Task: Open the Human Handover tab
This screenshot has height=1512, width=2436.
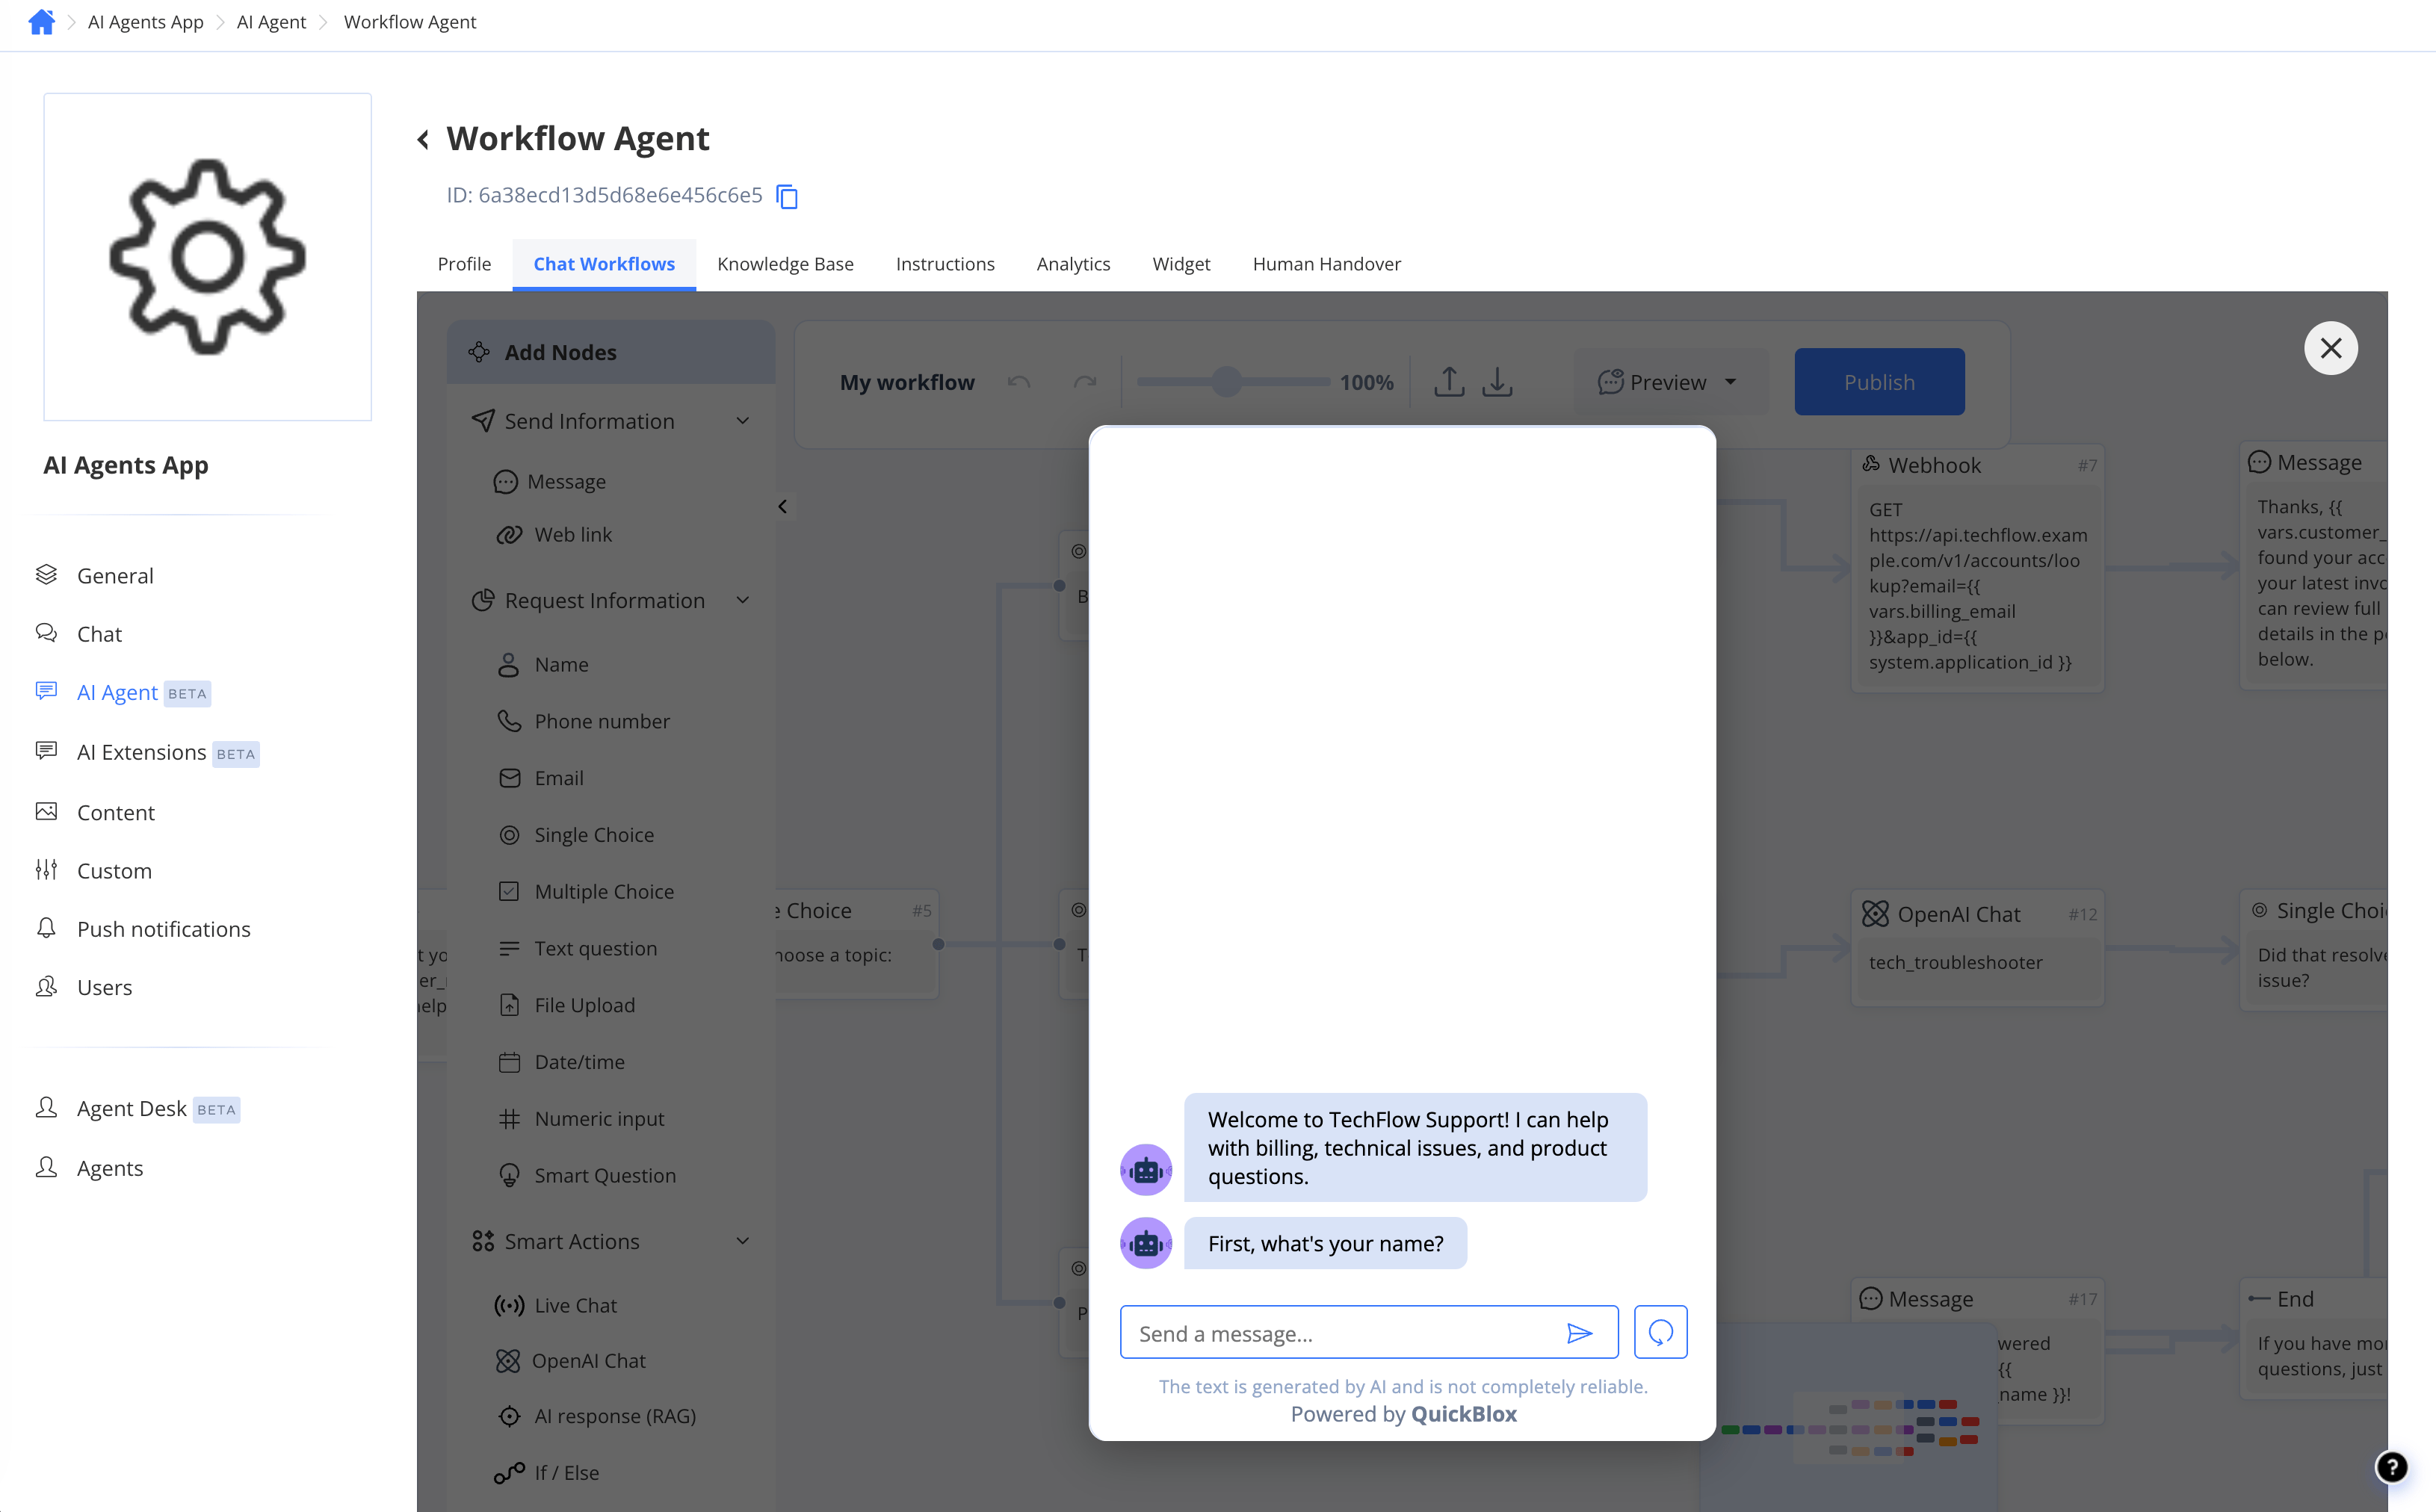Action: [1327, 264]
